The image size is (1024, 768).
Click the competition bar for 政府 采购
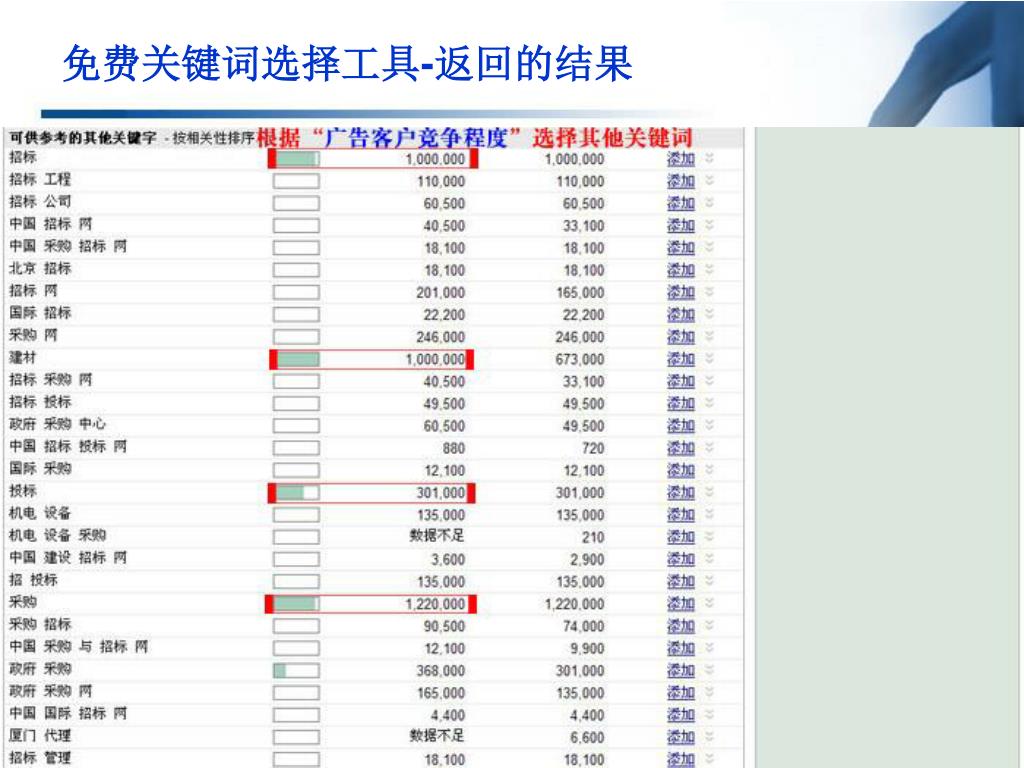click(296, 671)
